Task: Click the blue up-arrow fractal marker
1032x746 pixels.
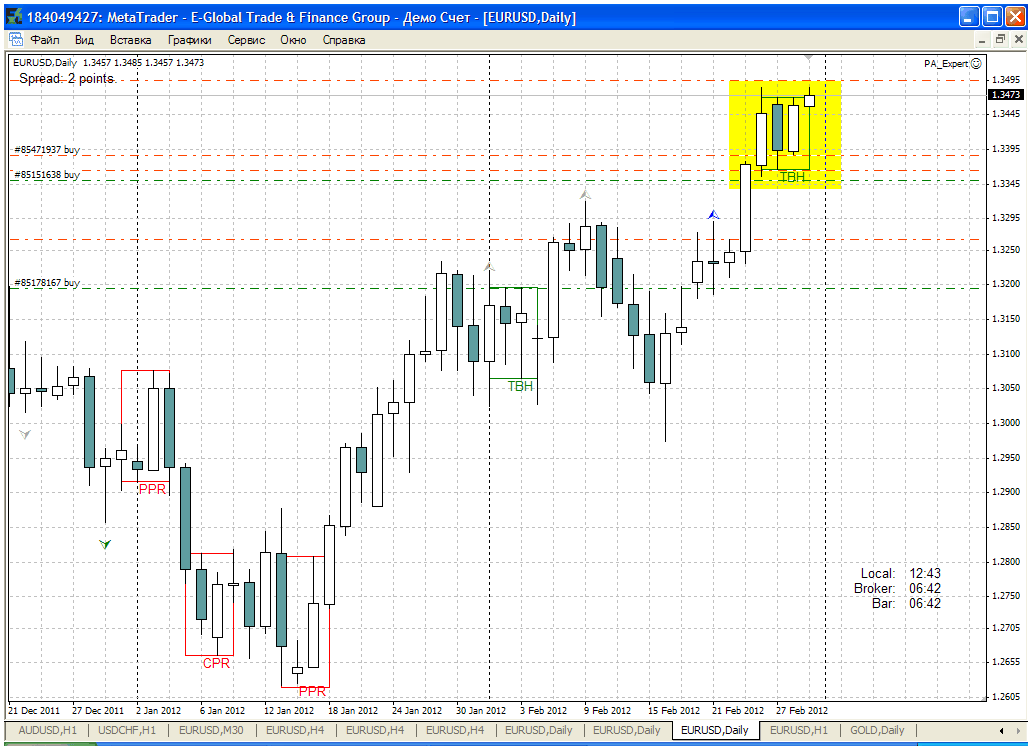Action: [713, 215]
